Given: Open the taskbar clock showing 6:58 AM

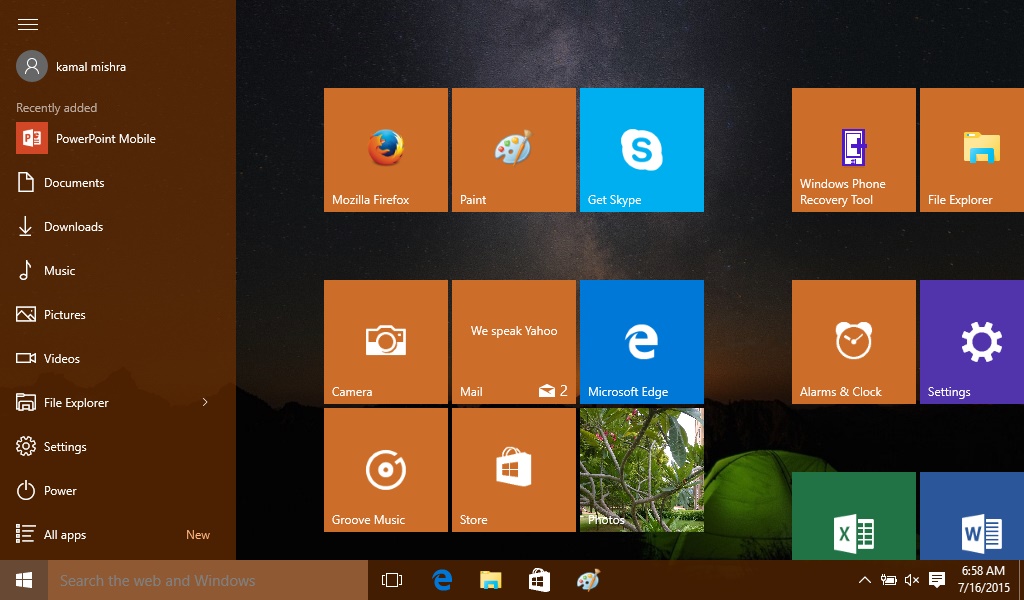Looking at the screenshot, I should [x=984, y=580].
